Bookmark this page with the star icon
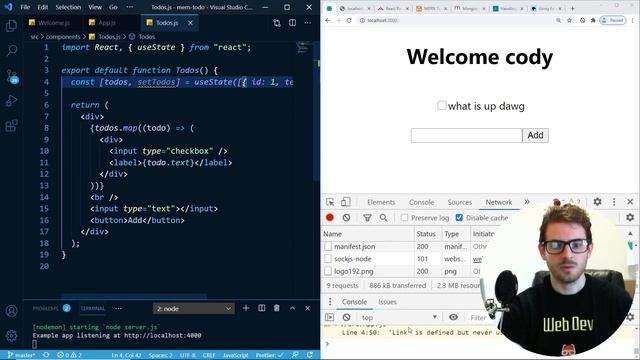Image resolution: width=640 pixels, height=360 pixels. click(569, 20)
